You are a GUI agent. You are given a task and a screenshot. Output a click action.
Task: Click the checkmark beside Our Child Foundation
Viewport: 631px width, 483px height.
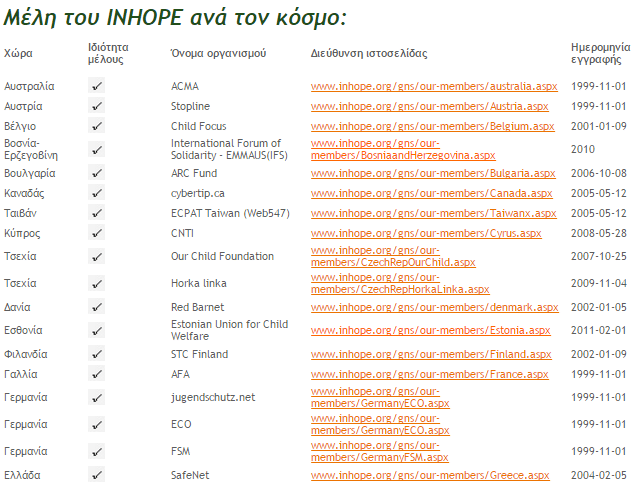[x=96, y=256]
